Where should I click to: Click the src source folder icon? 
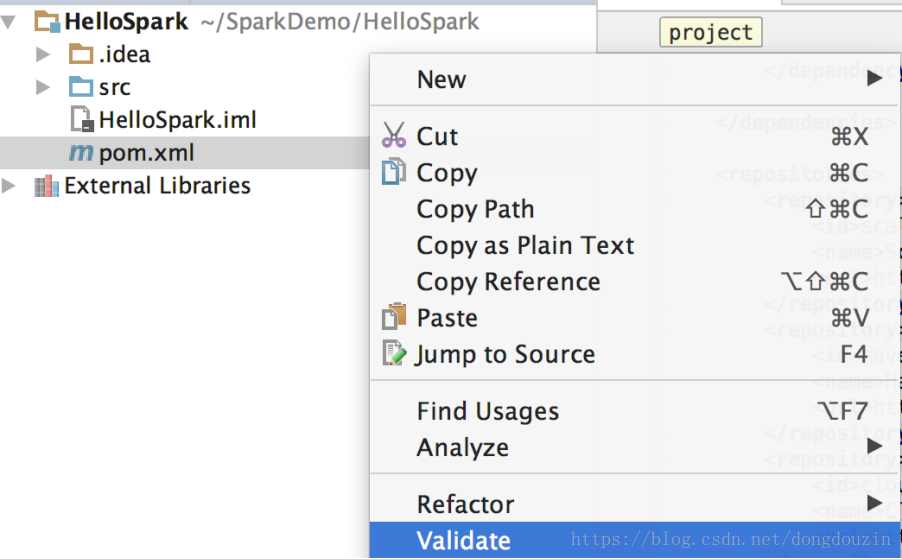click(x=81, y=87)
